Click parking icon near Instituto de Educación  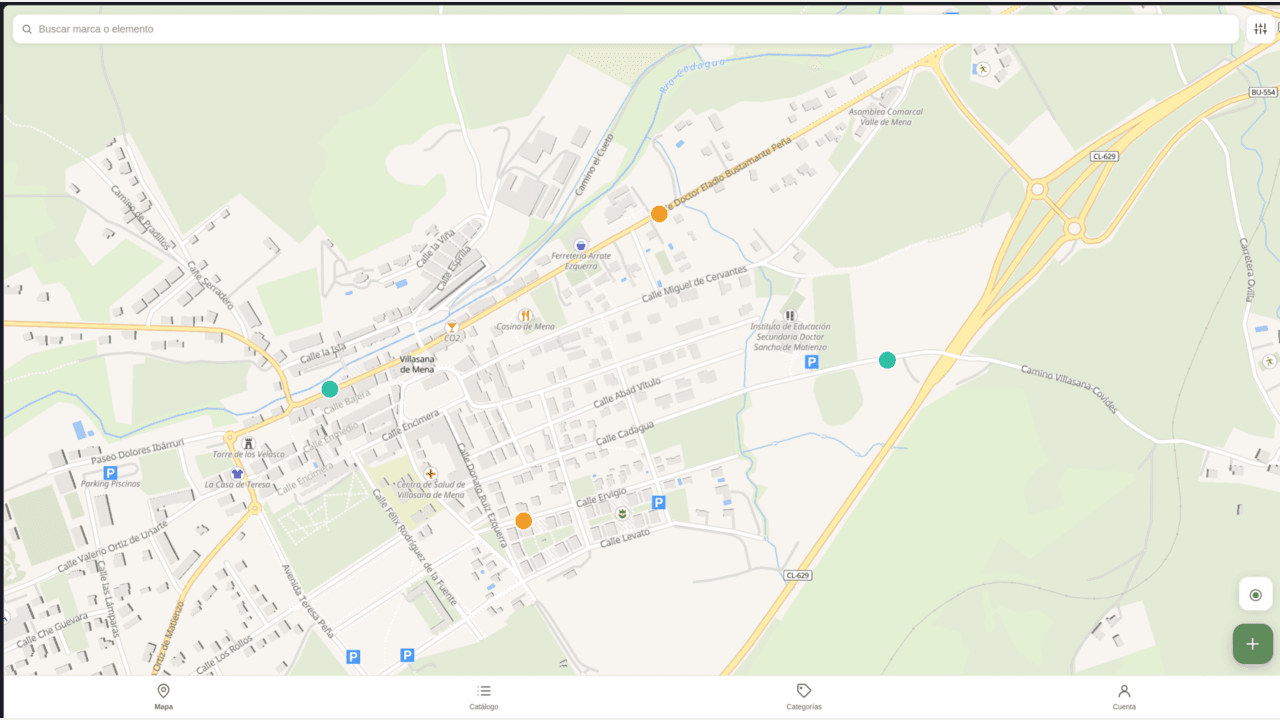[x=811, y=362]
